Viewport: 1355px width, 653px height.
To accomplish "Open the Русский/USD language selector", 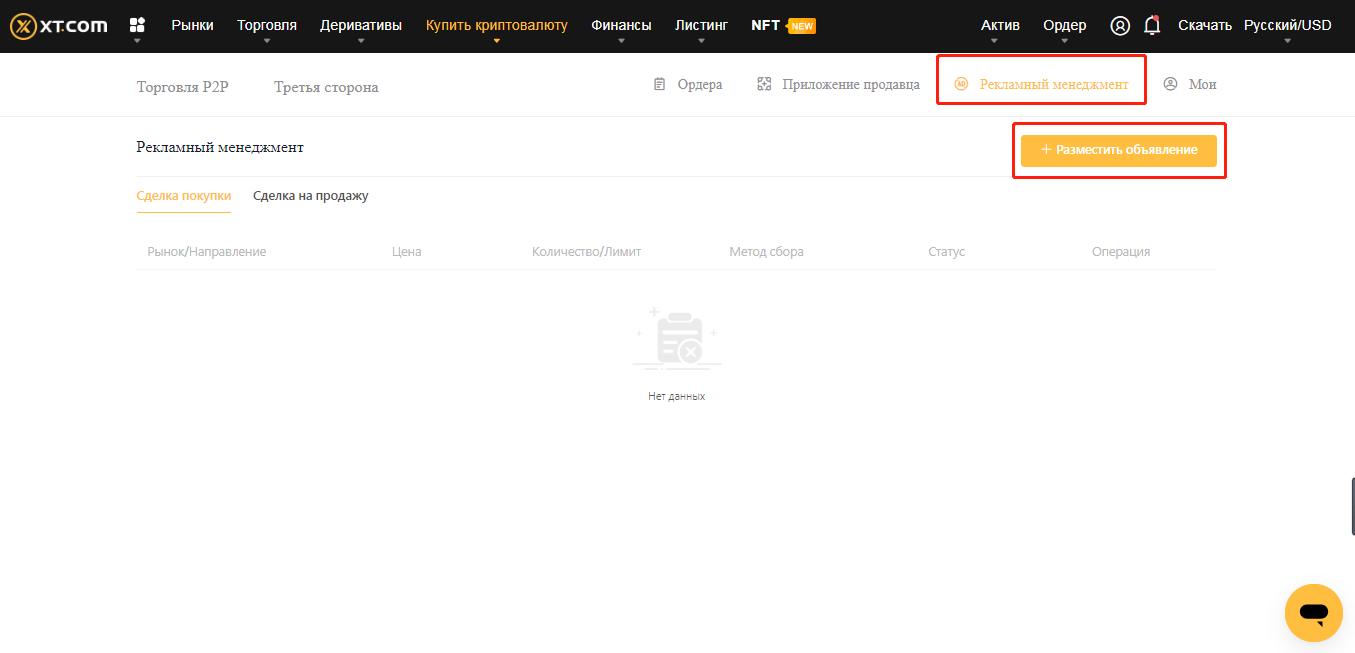I will pos(1287,25).
